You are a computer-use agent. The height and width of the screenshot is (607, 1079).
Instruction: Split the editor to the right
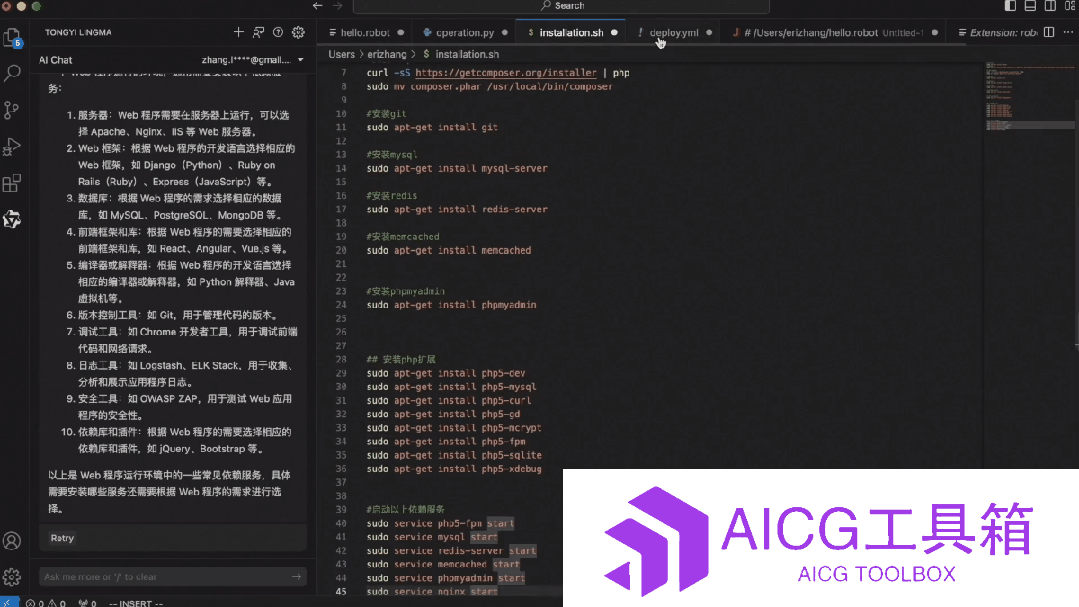coord(1049,32)
